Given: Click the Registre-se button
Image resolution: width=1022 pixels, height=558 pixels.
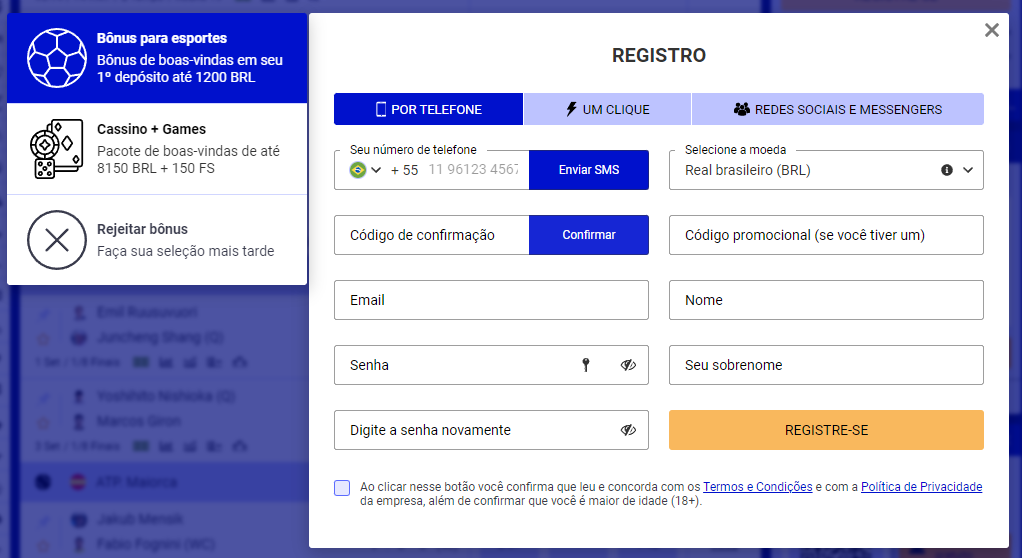Looking at the screenshot, I should (x=826, y=430).
